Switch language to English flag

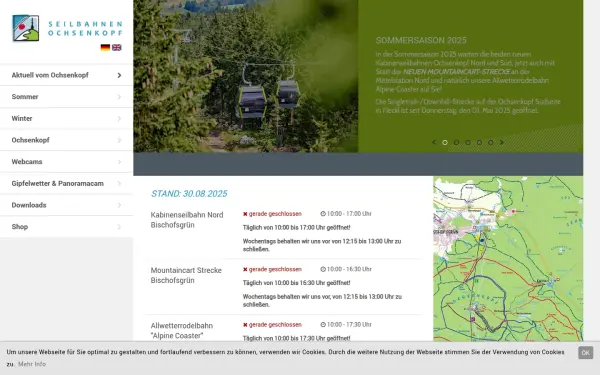[117, 47]
